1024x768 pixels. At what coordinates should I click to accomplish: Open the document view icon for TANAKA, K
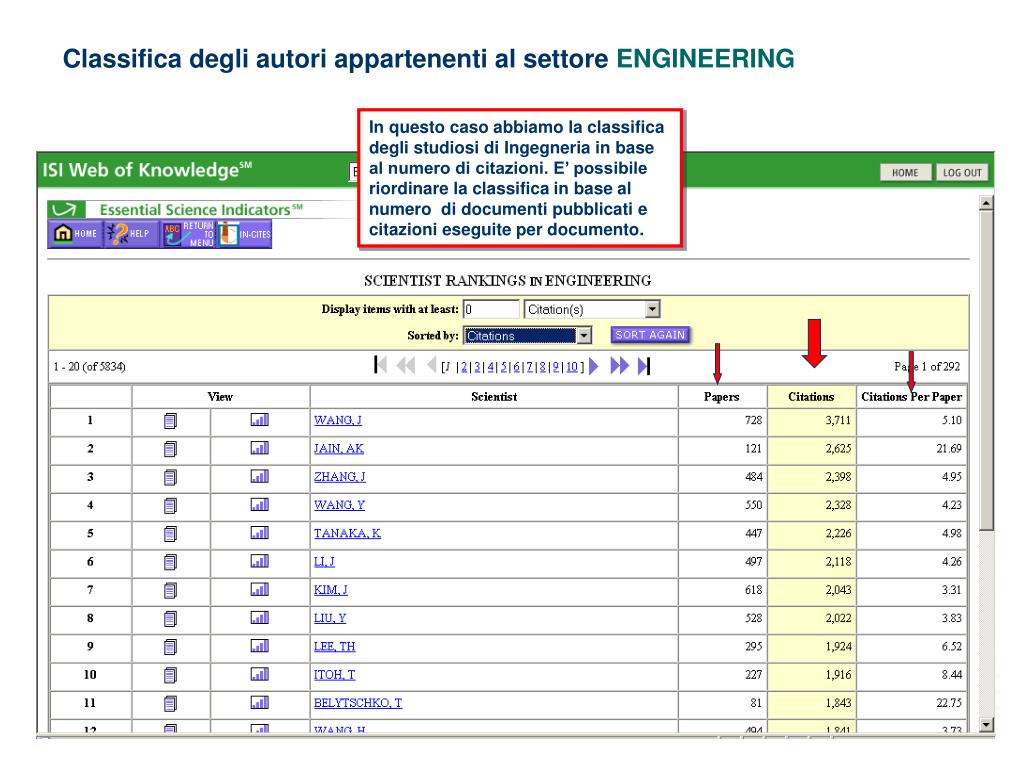pos(170,534)
